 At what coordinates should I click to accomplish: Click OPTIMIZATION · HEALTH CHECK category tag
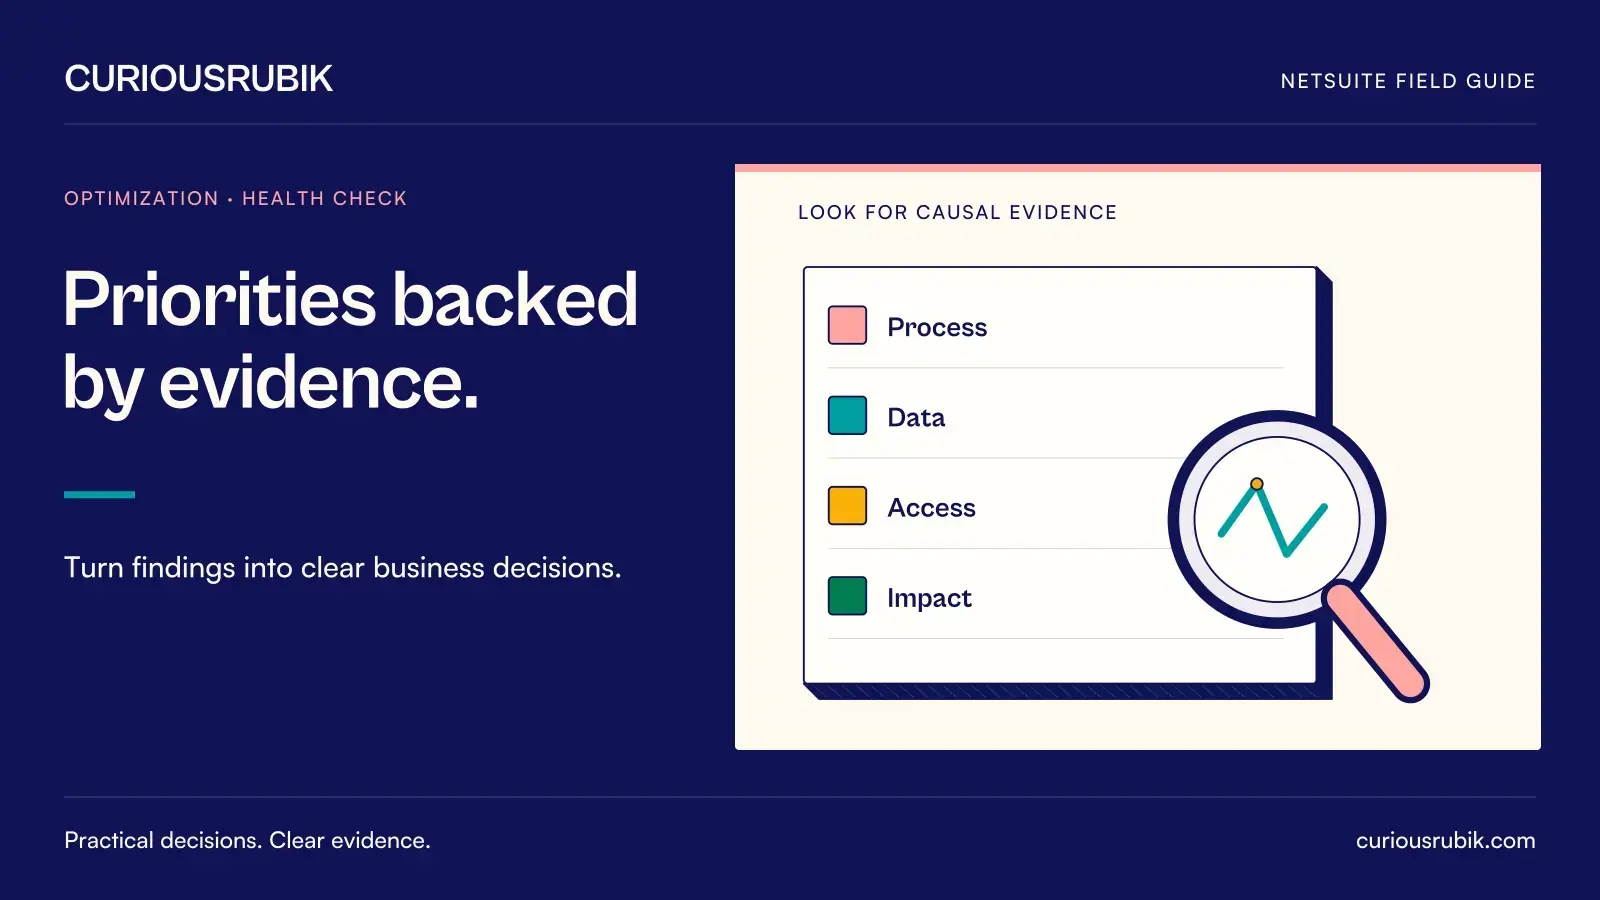[235, 198]
